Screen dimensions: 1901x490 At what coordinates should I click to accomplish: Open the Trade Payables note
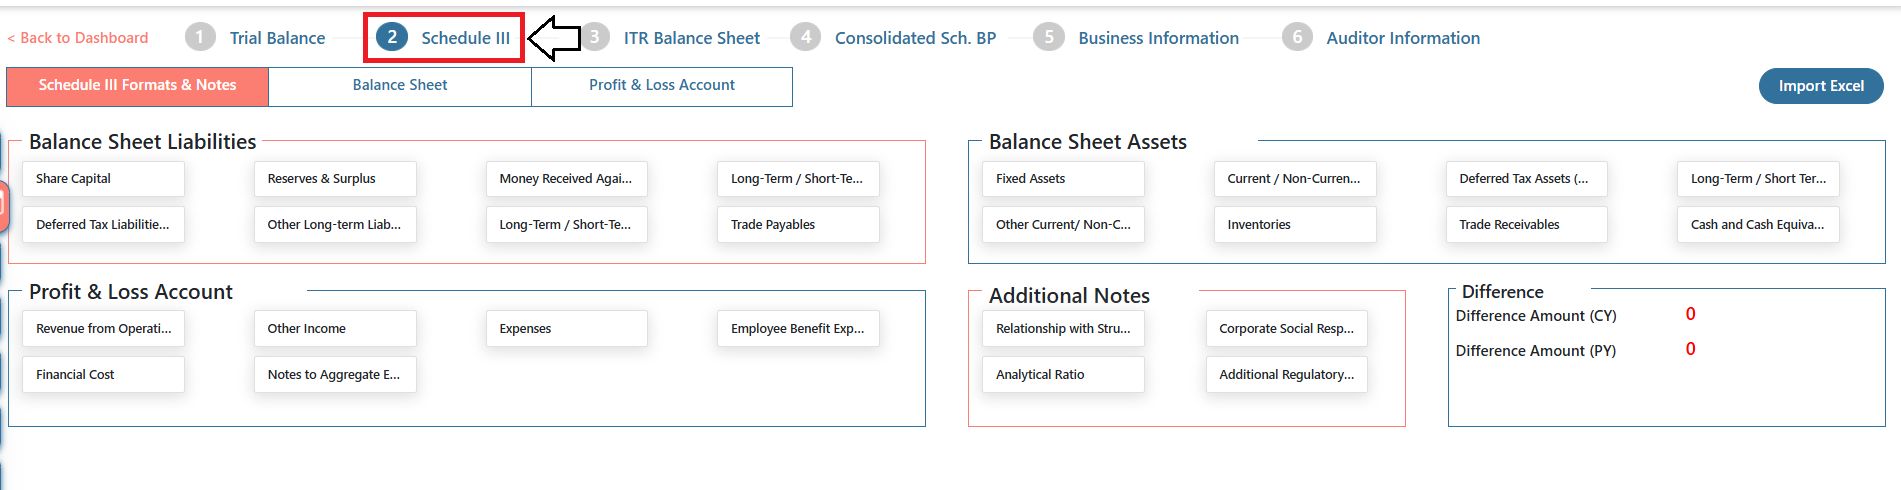[x=798, y=225]
